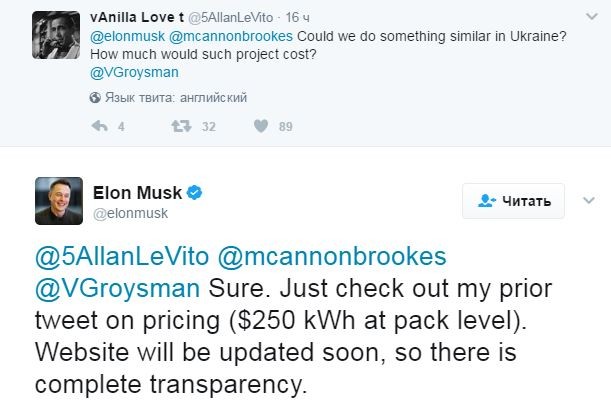Screen dimensions: 611x408
Task: Retweet the vAnilla Love t tweet
Action: 181,127
